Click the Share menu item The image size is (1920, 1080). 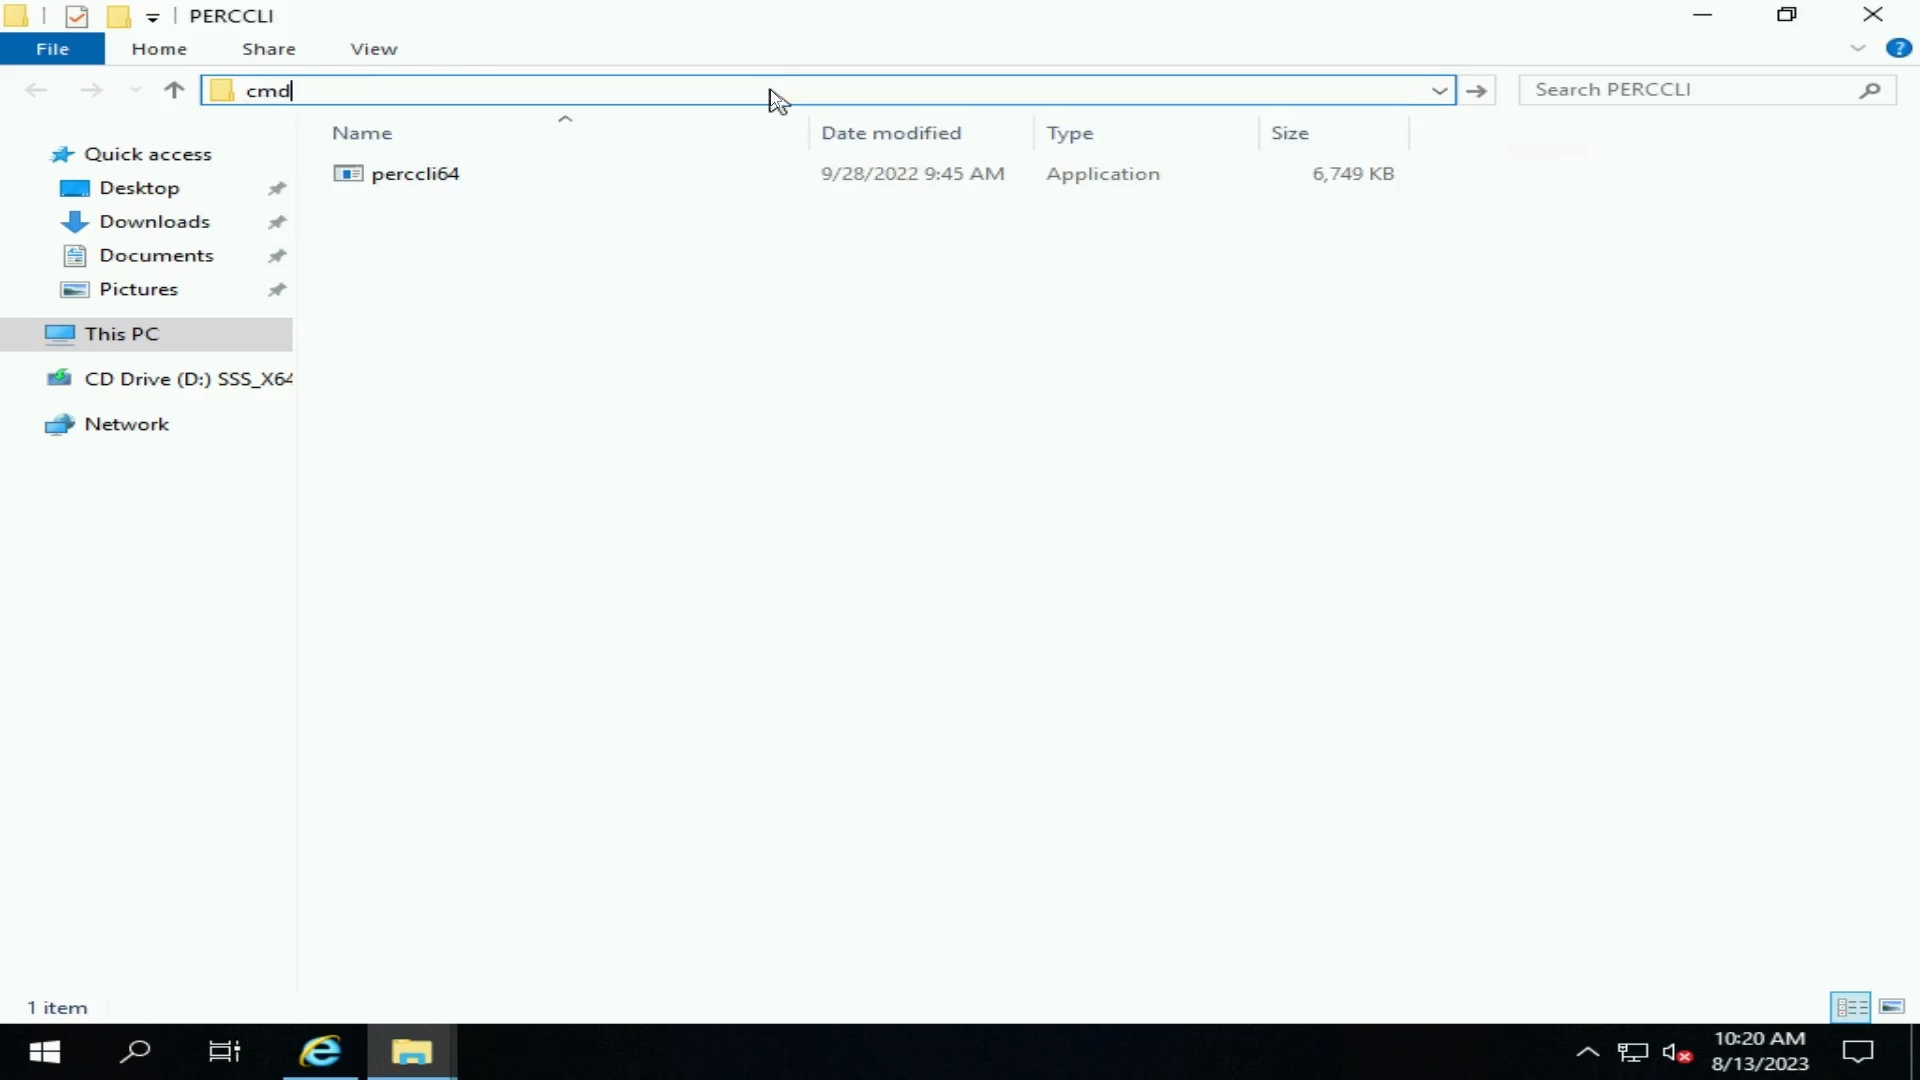pyautogui.click(x=269, y=49)
